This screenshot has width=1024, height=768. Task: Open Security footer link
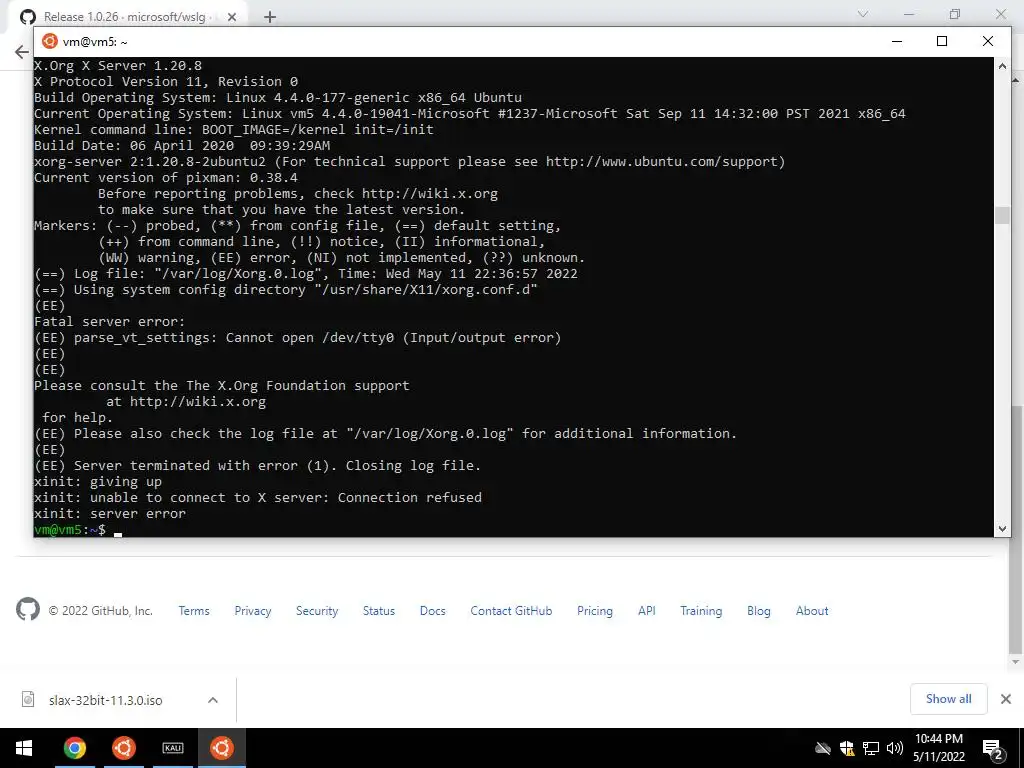pos(317,611)
